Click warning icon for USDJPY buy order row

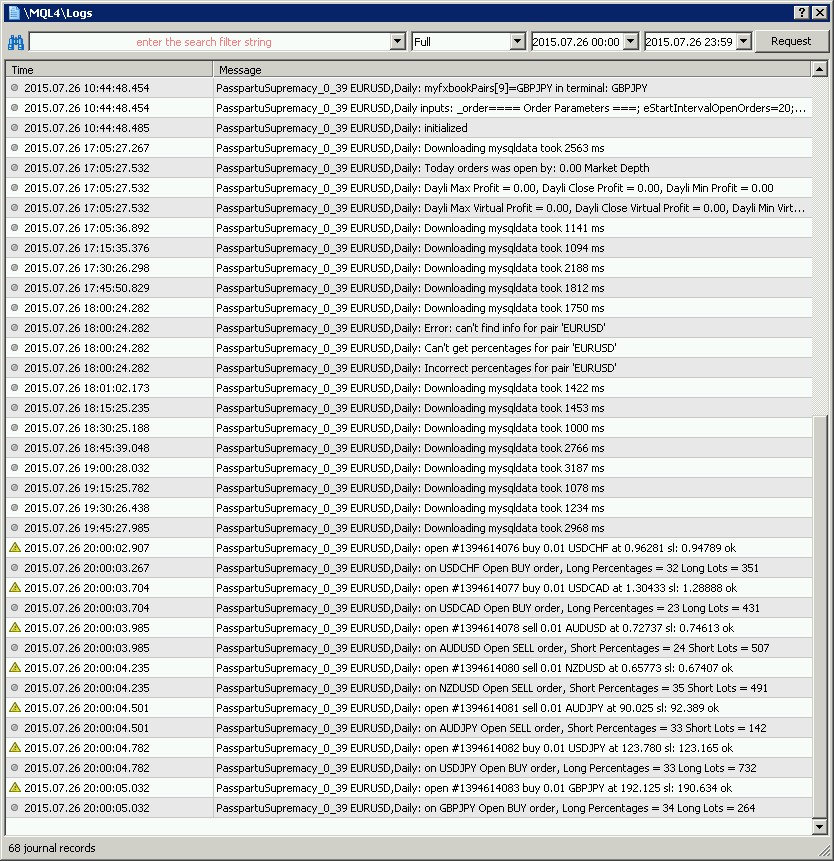[x=15, y=748]
